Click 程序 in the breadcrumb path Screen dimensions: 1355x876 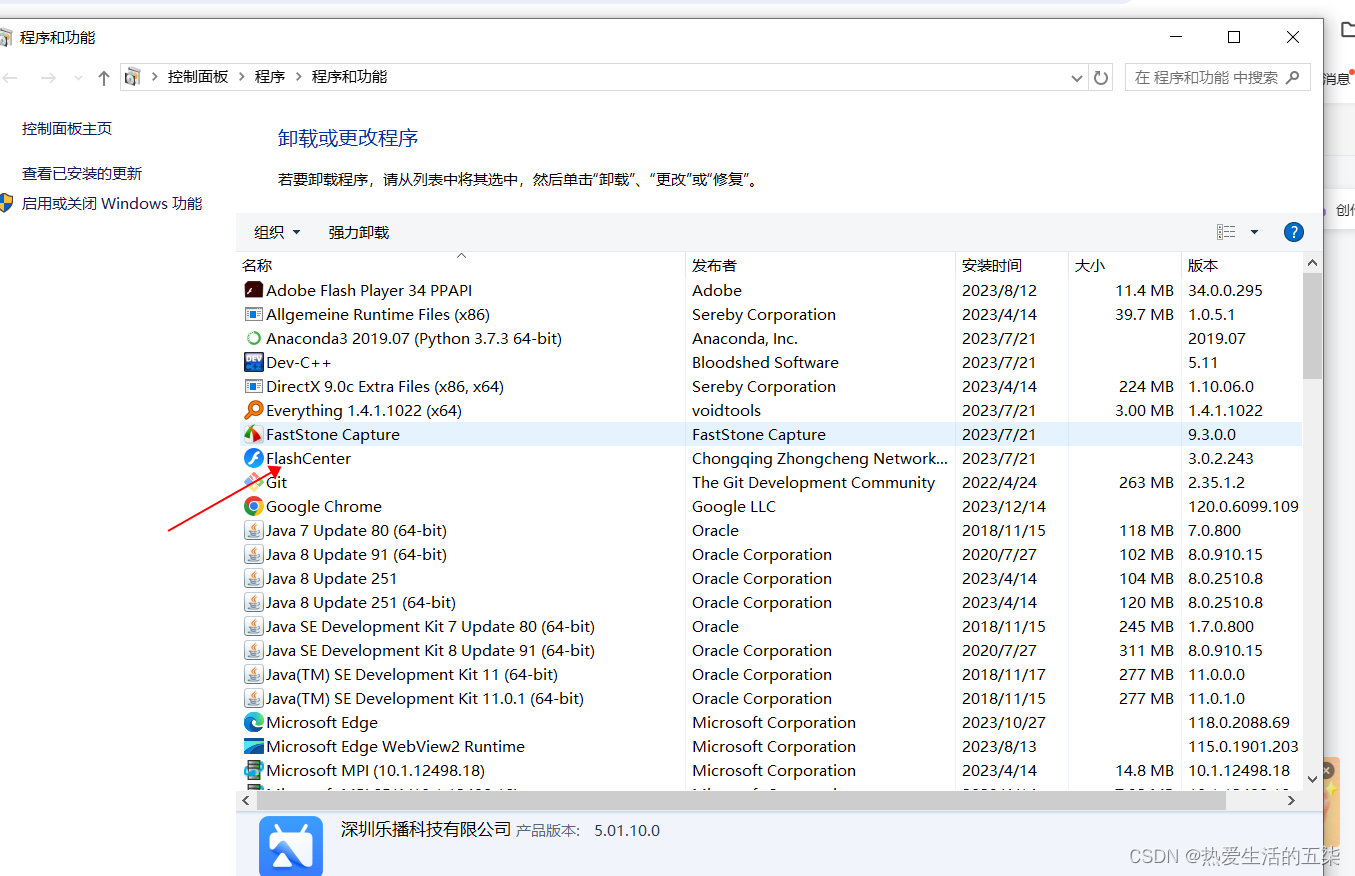[x=270, y=77]
